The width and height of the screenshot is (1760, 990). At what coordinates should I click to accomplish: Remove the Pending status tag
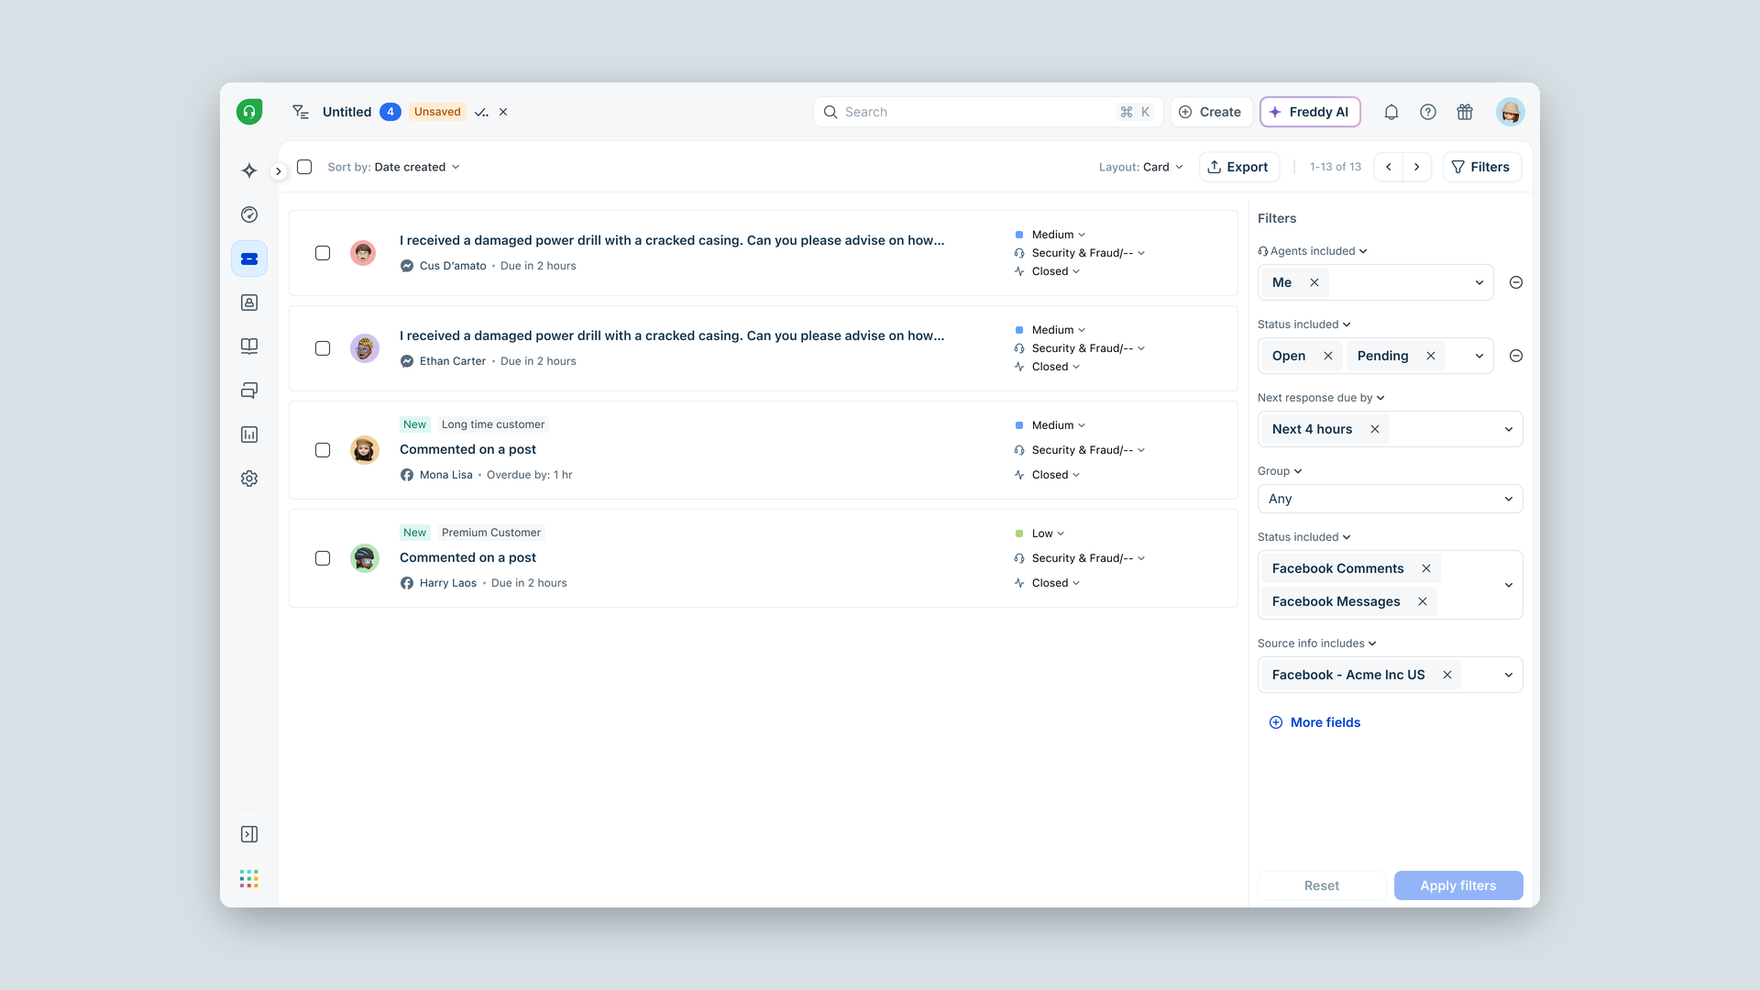[1431, 356]
